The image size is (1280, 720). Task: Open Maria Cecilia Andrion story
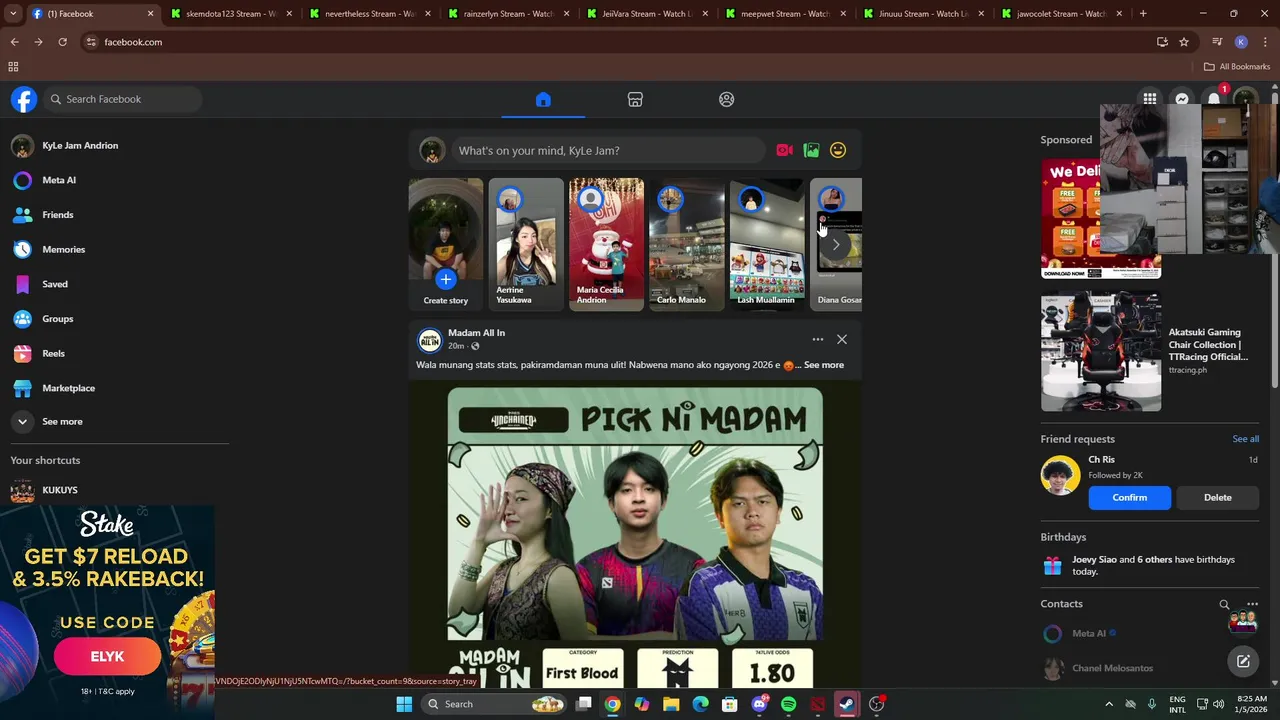pos(606,244)
